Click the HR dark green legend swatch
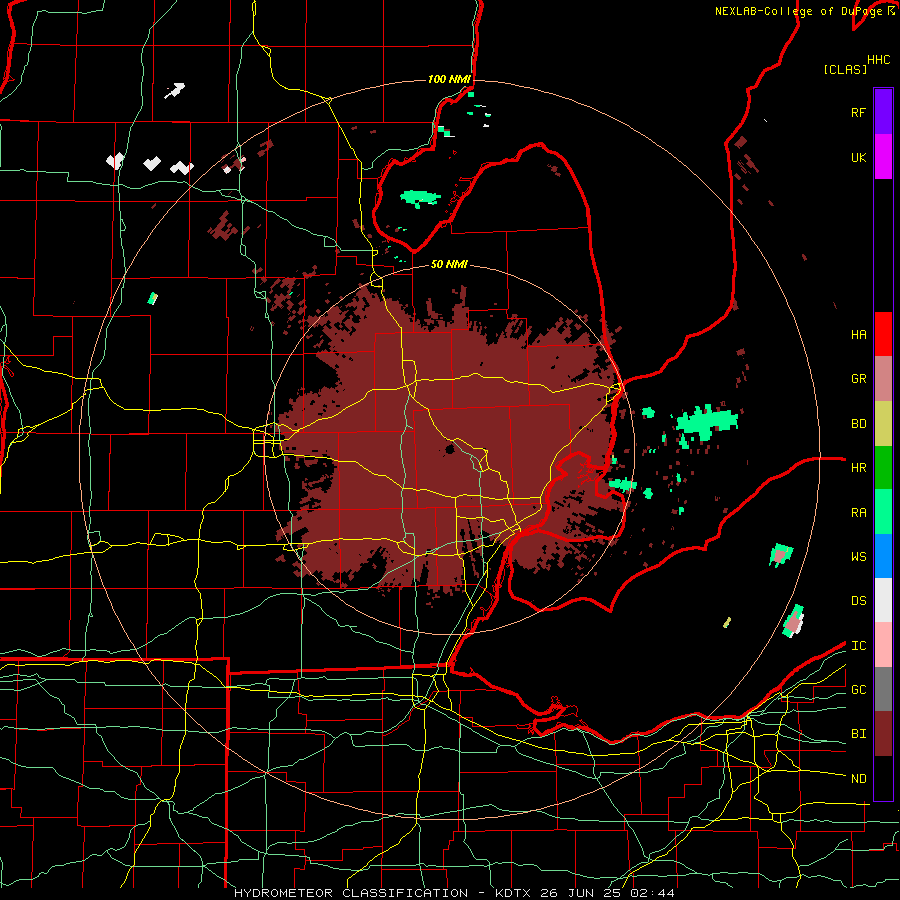Viewport: 900px width, 900px height. (883, 468)
